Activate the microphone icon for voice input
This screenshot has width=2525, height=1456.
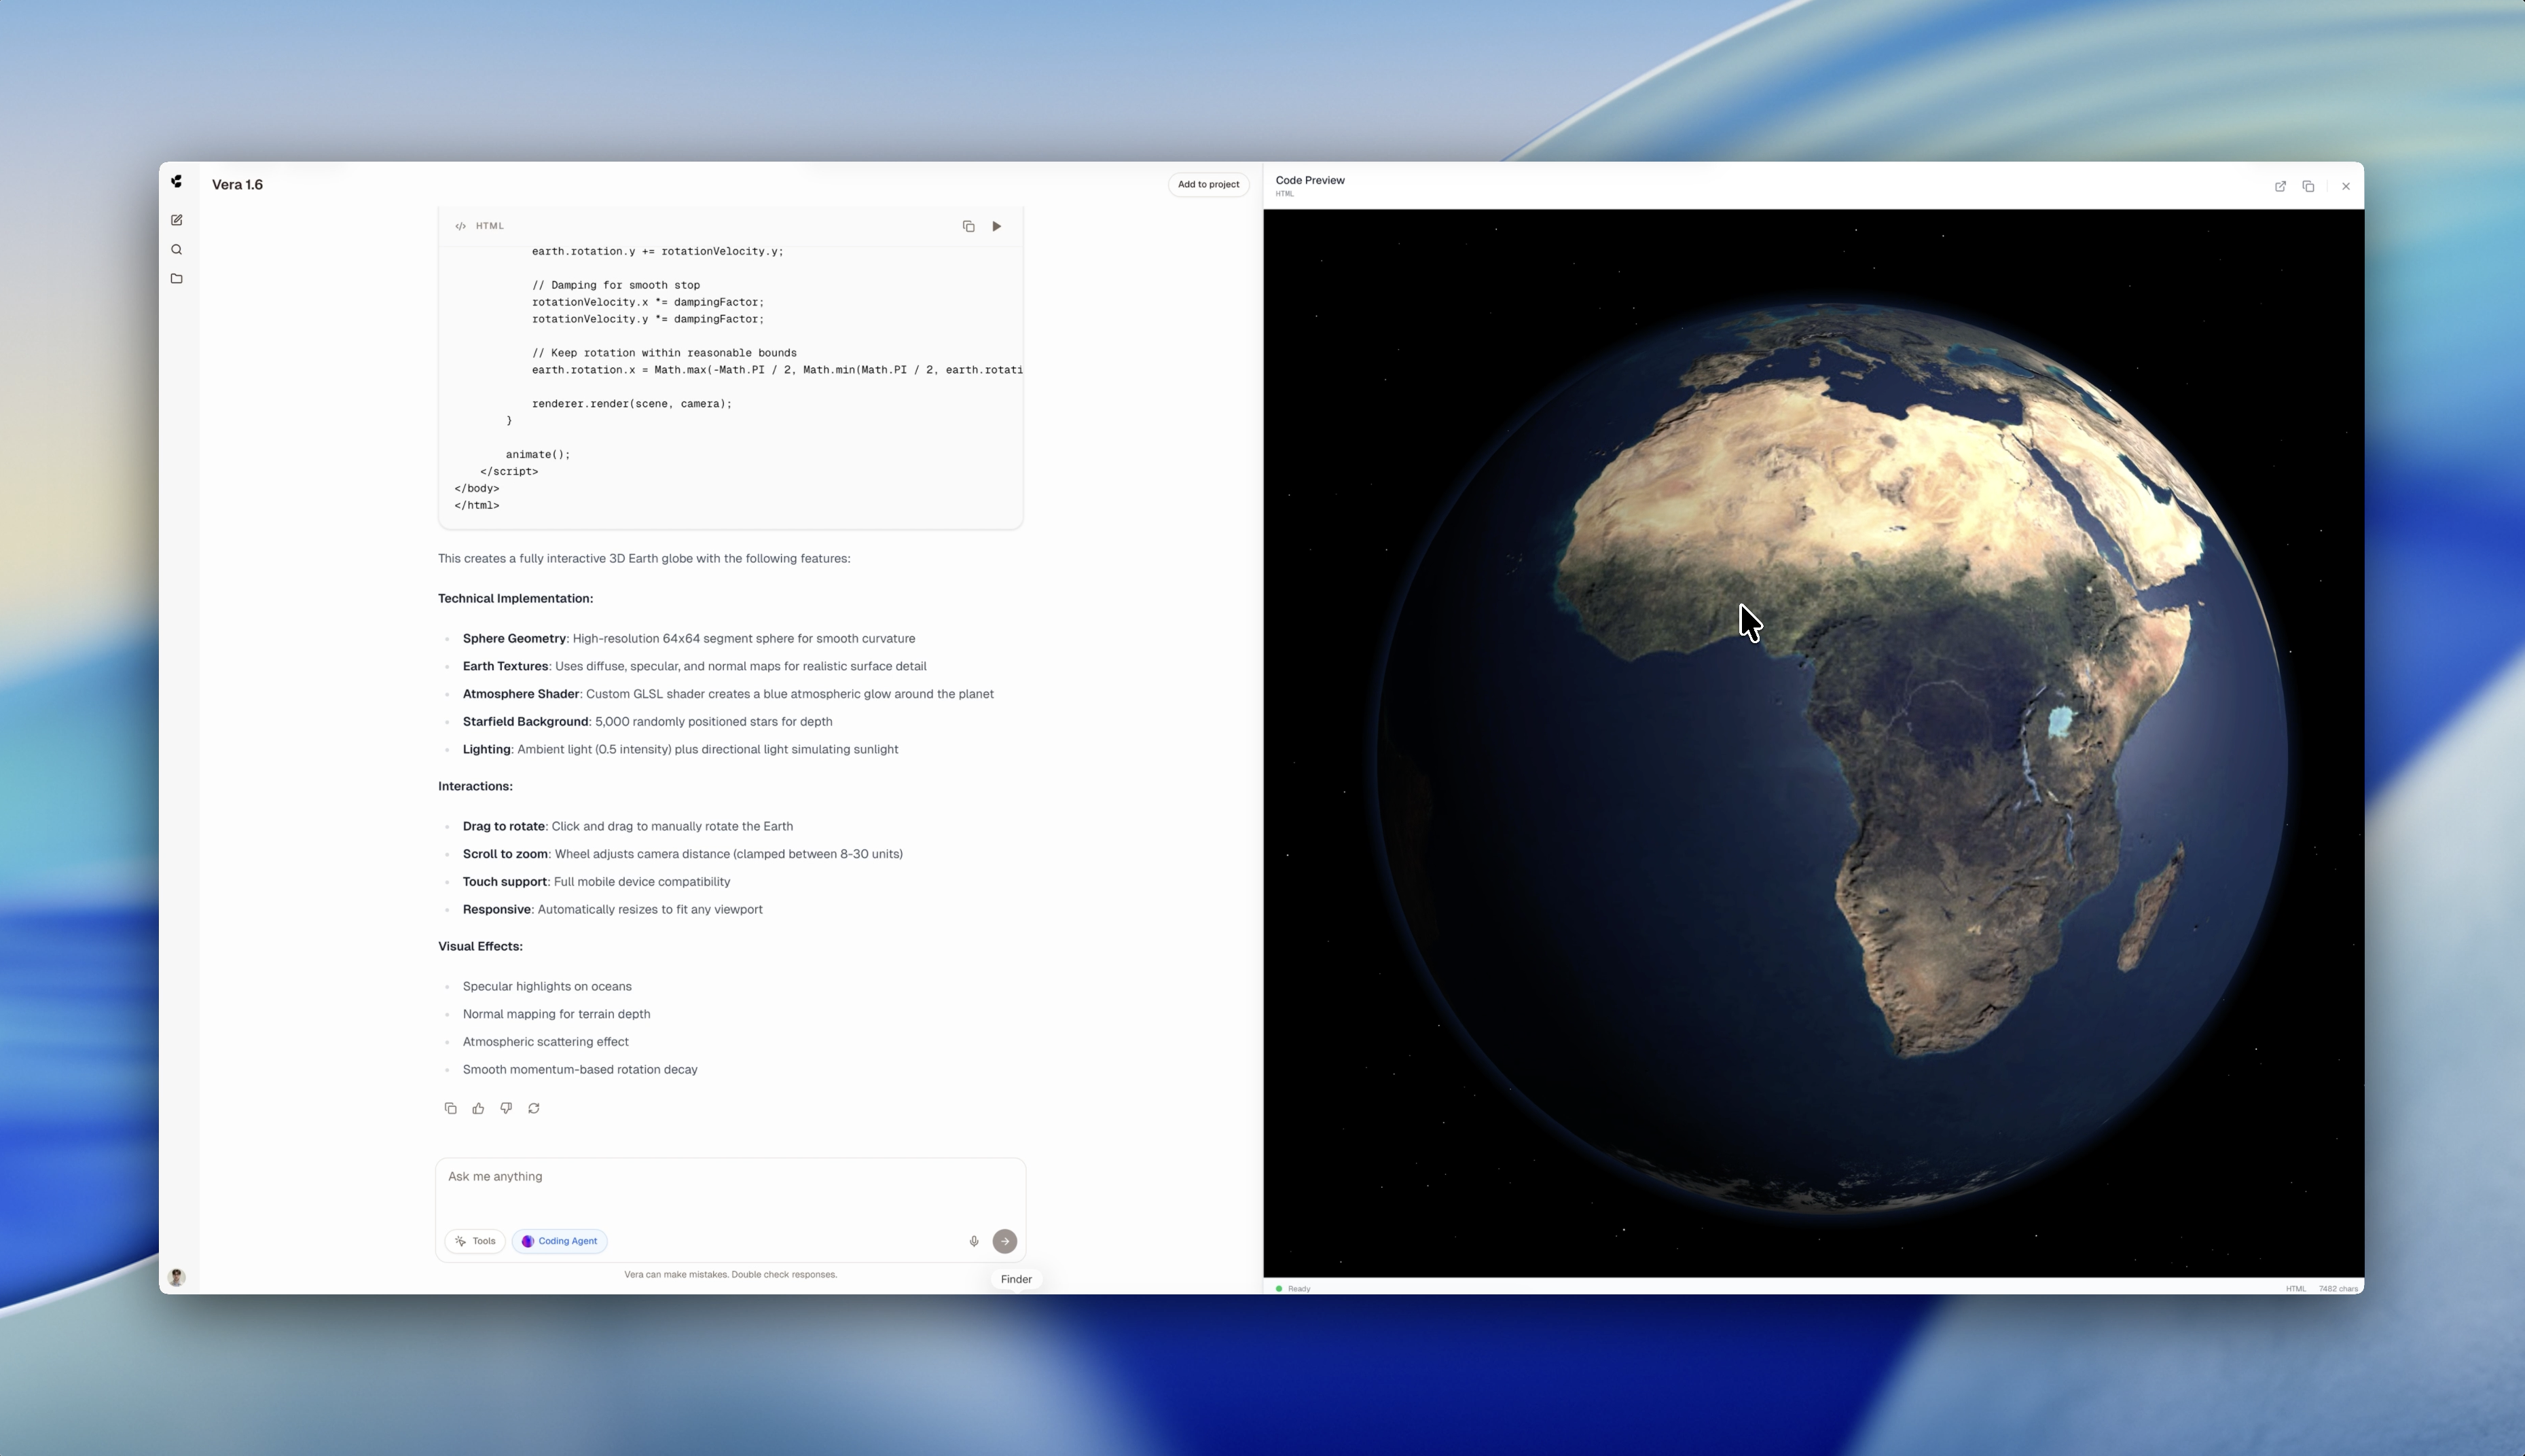pyautogui.click(x=973, y=1240)
